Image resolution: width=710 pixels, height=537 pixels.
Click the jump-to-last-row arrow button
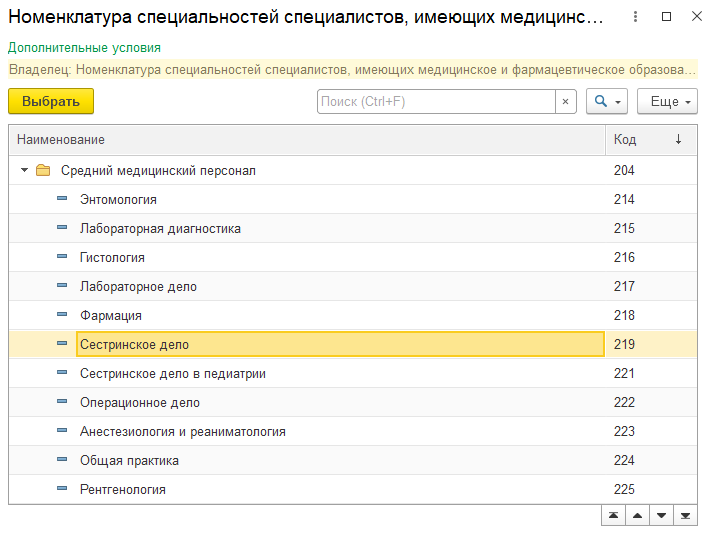point(685,516)
